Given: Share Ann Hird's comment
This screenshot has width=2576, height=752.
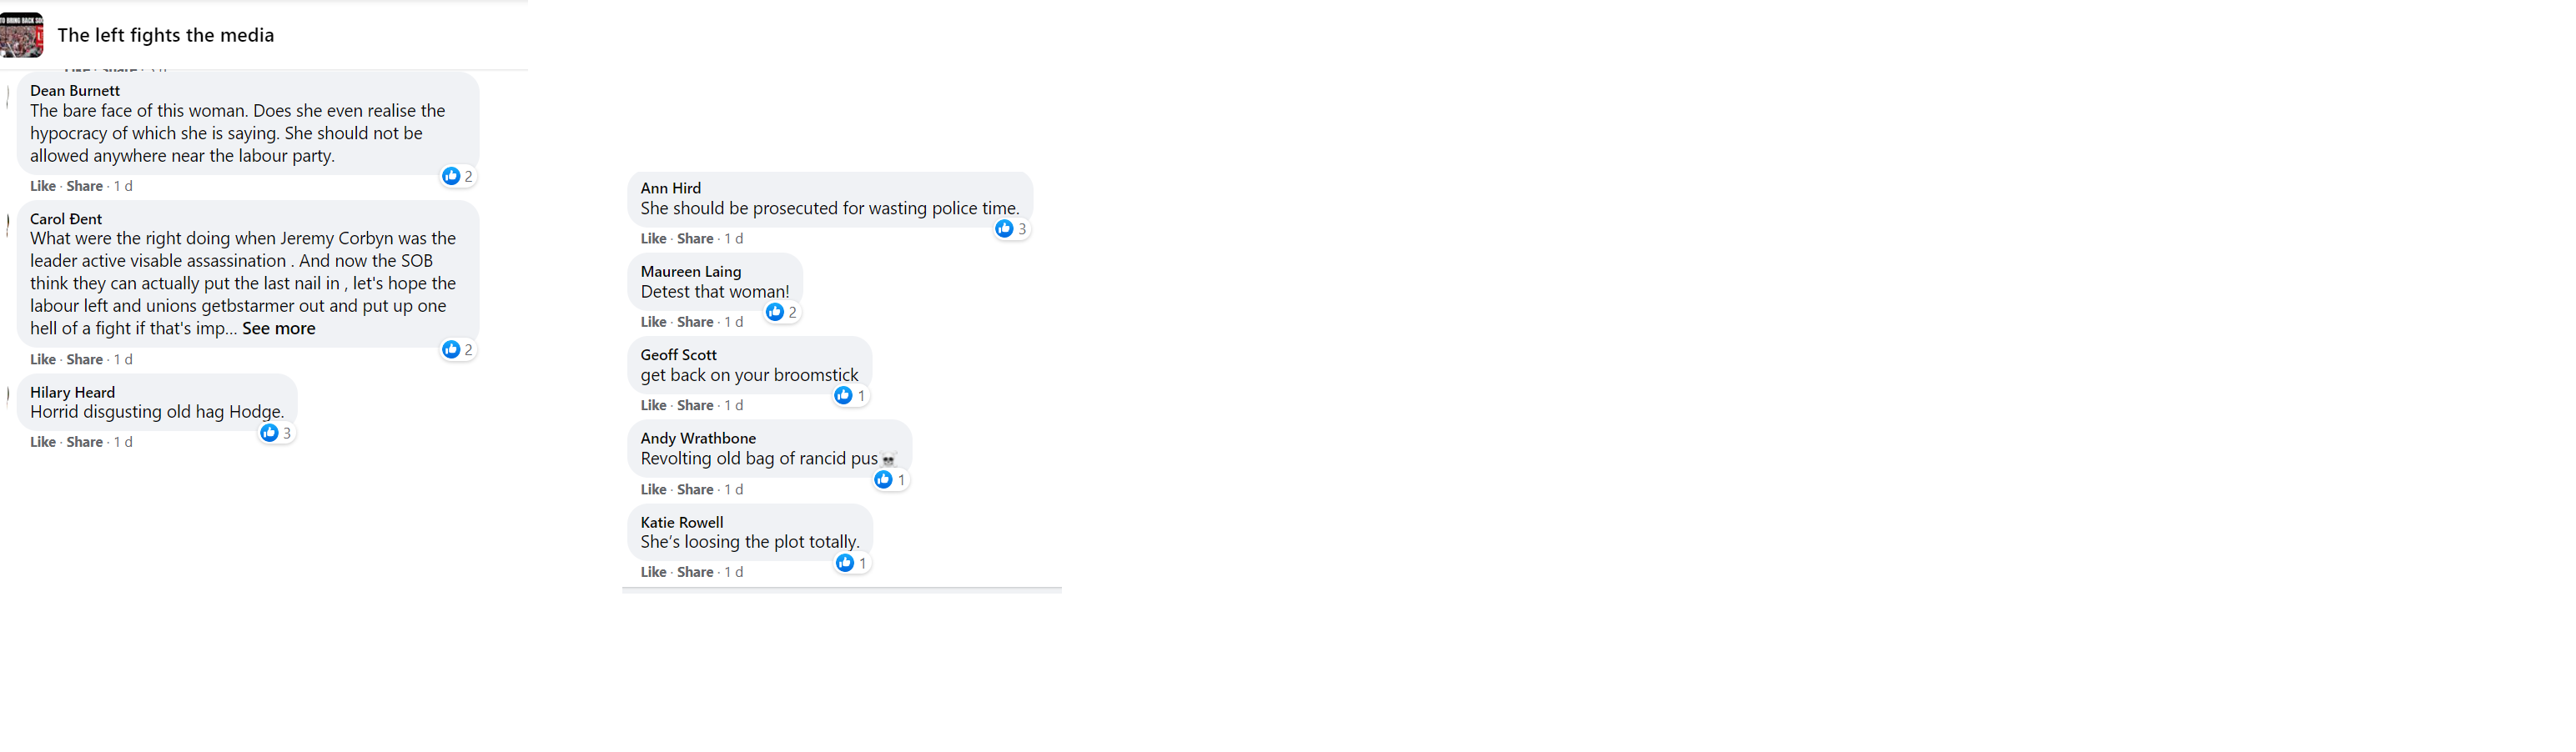Looking at the screenshot, I should [x=695, y=239].
